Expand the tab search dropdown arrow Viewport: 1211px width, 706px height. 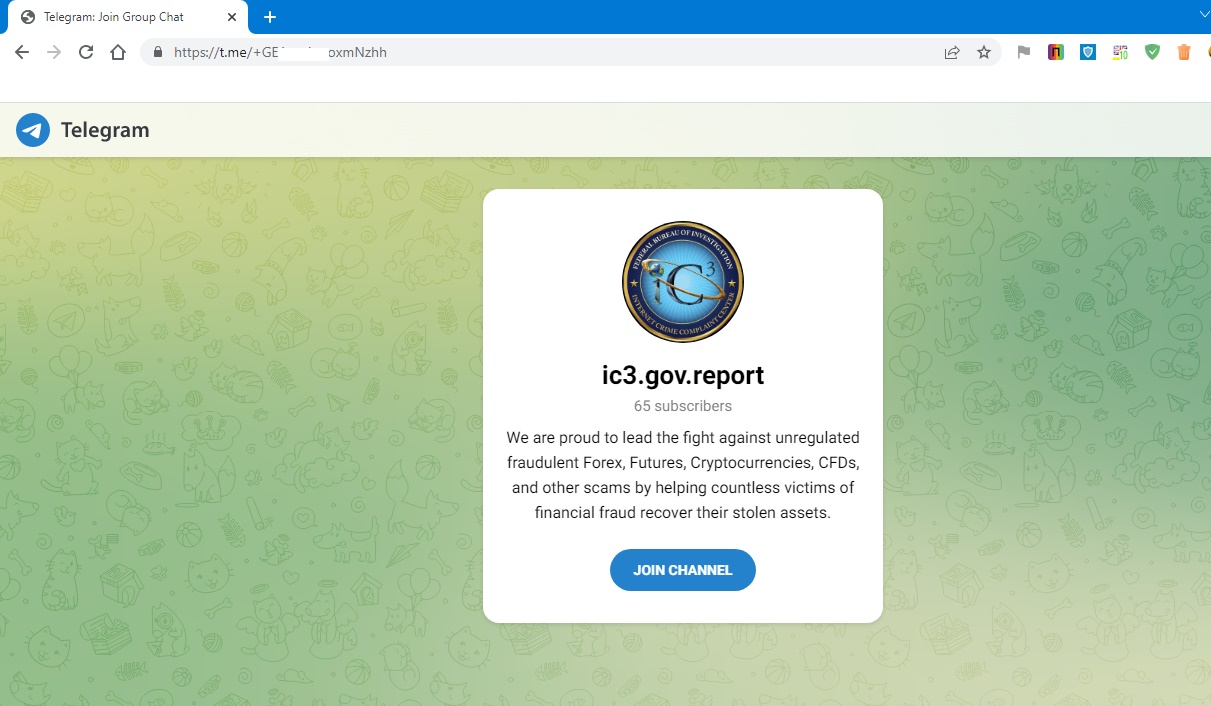(x=1204, y=14)
